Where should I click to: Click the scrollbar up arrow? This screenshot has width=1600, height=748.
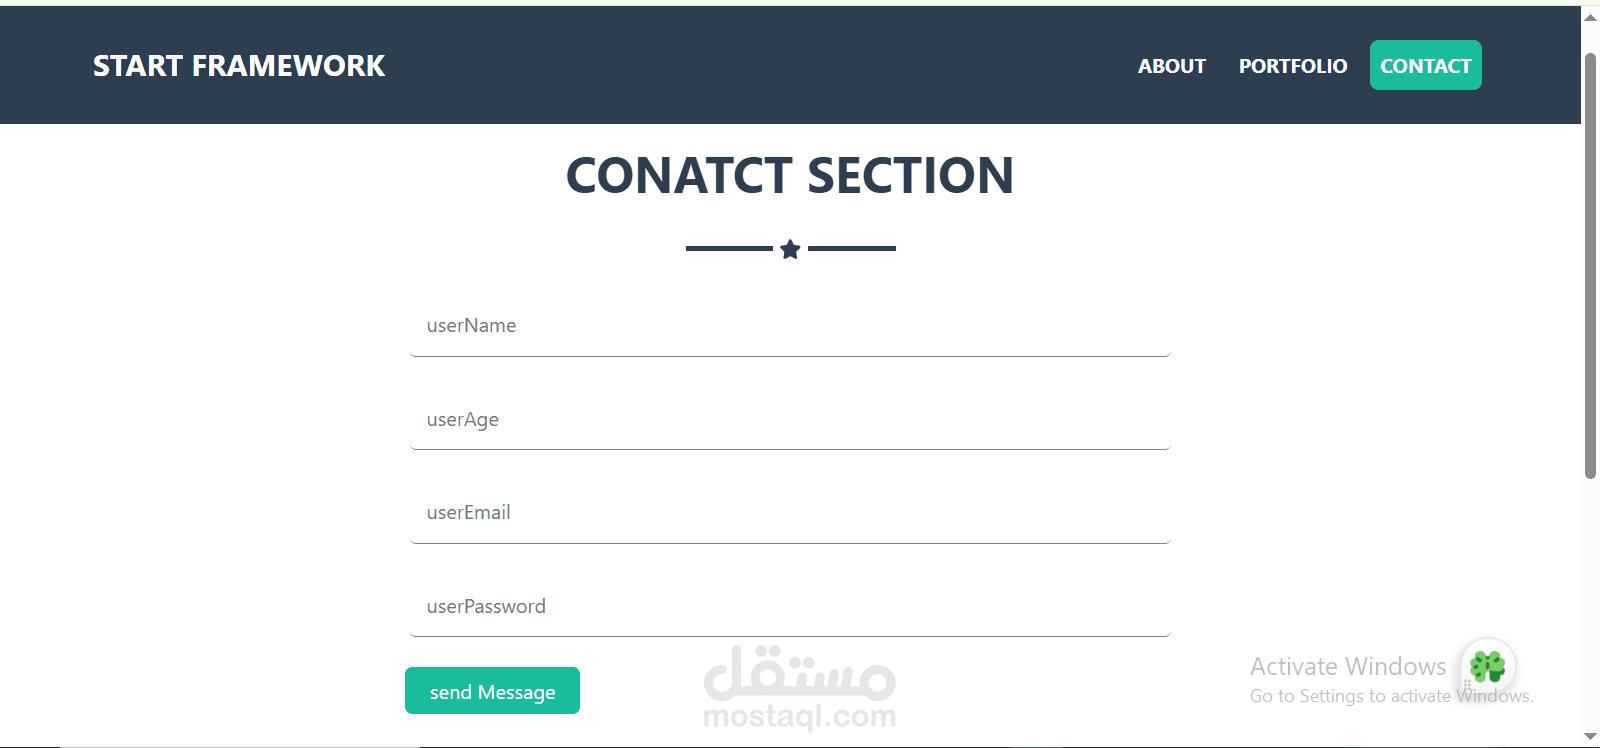(1590, 18)
